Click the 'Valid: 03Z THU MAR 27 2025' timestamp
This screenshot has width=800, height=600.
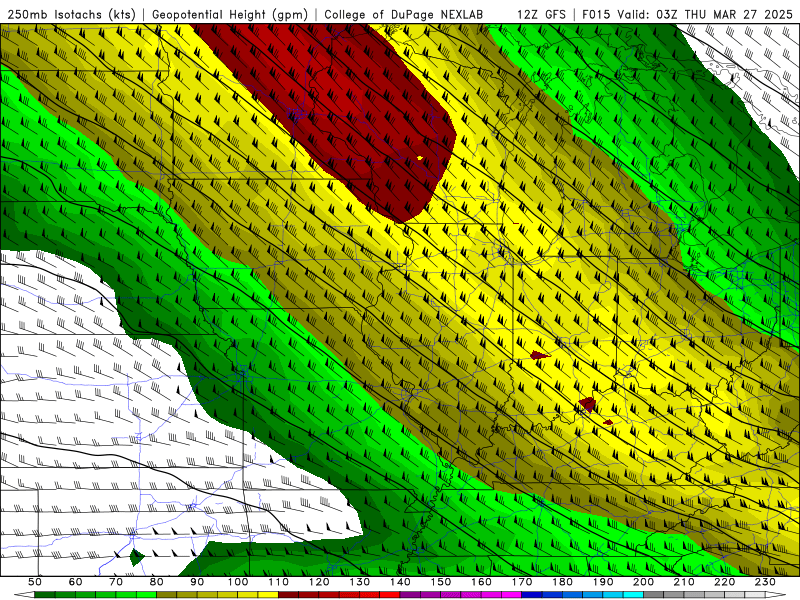coord(705,14)
